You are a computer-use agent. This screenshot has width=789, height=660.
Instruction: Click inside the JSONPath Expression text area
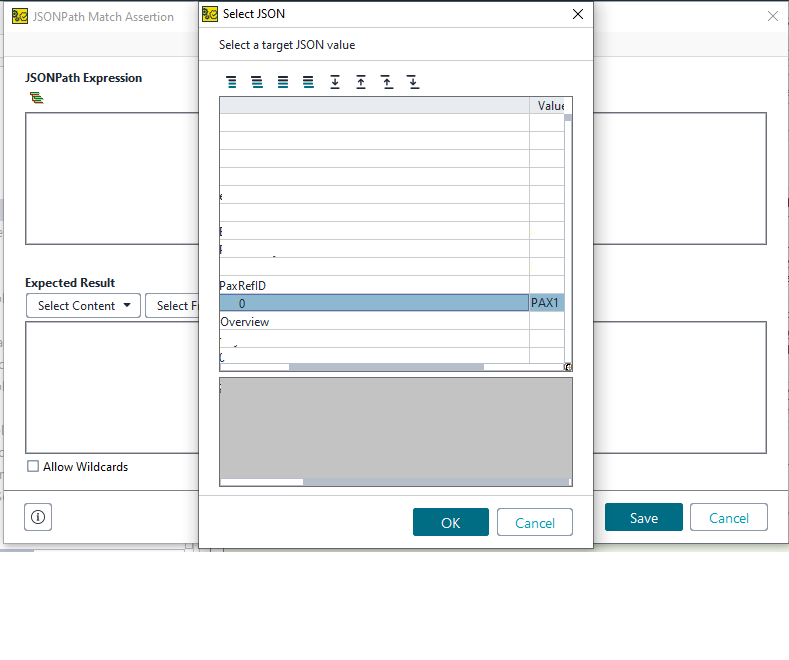pyautogui.click(x=112, y=179)
